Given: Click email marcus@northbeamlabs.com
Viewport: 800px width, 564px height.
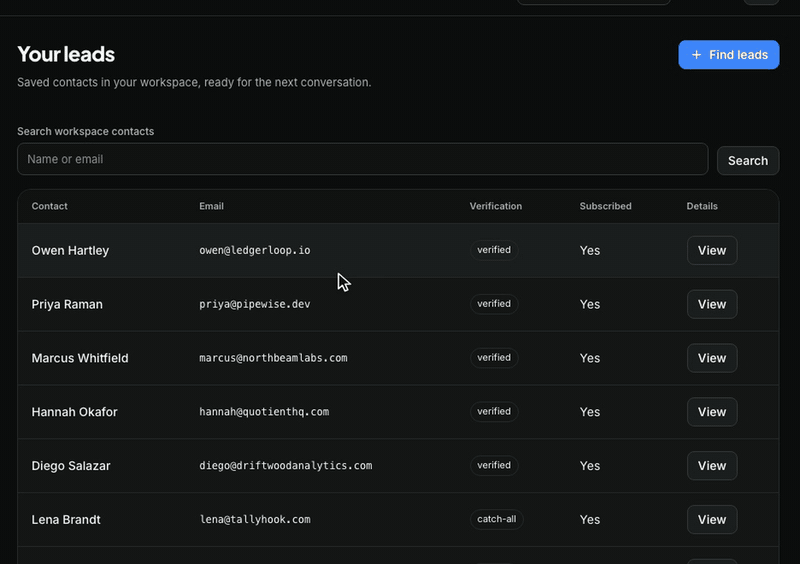Looking at the screenshot, I should pyautogui.click(x=273, y=358).
